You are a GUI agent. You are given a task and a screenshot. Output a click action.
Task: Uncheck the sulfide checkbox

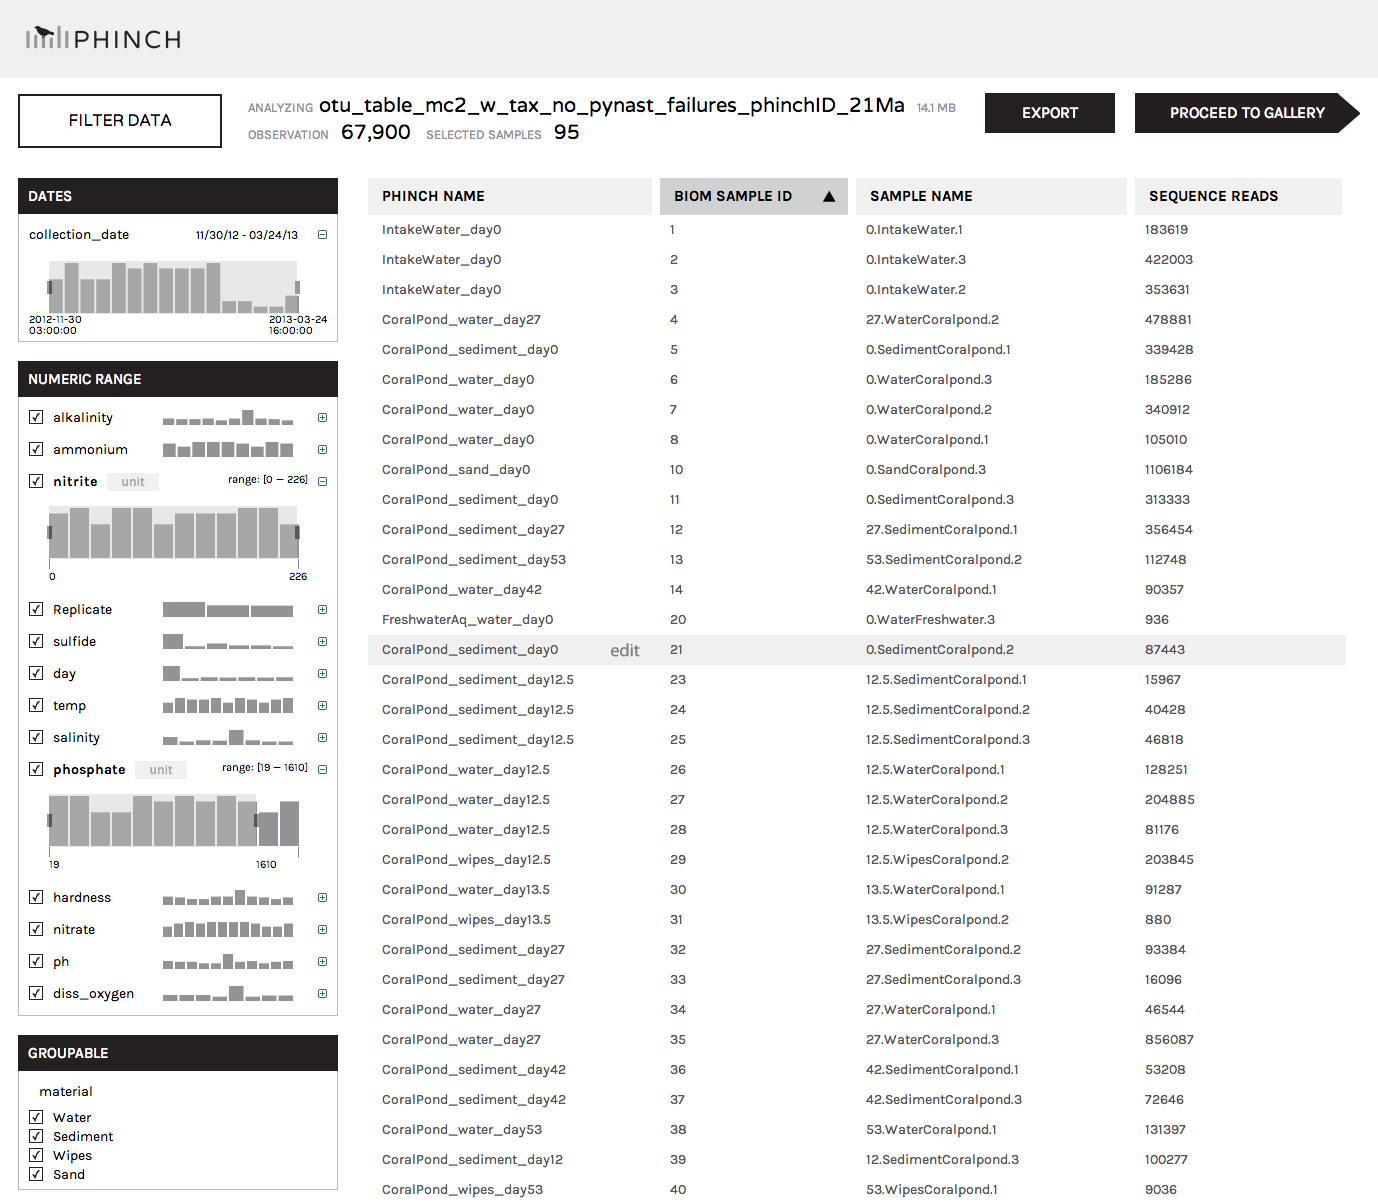tap(36, 641)
